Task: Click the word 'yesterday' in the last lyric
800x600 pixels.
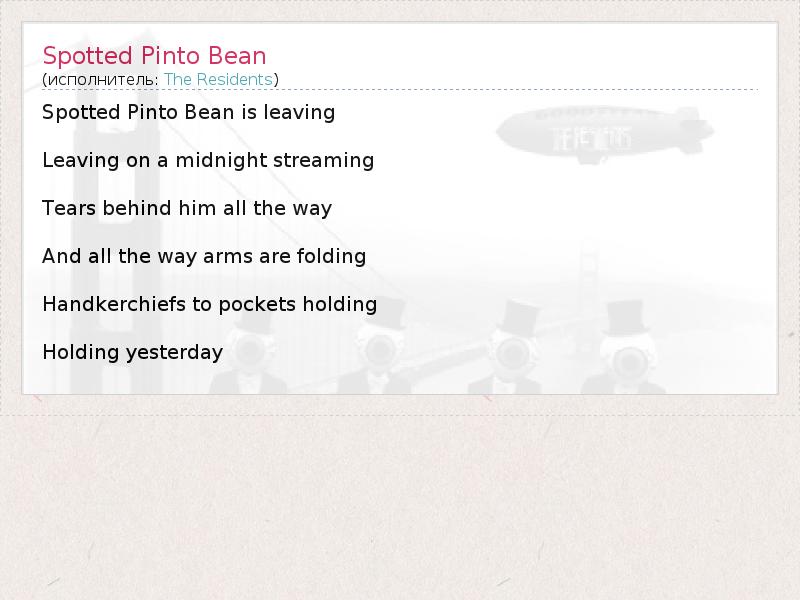Action: 173,352
